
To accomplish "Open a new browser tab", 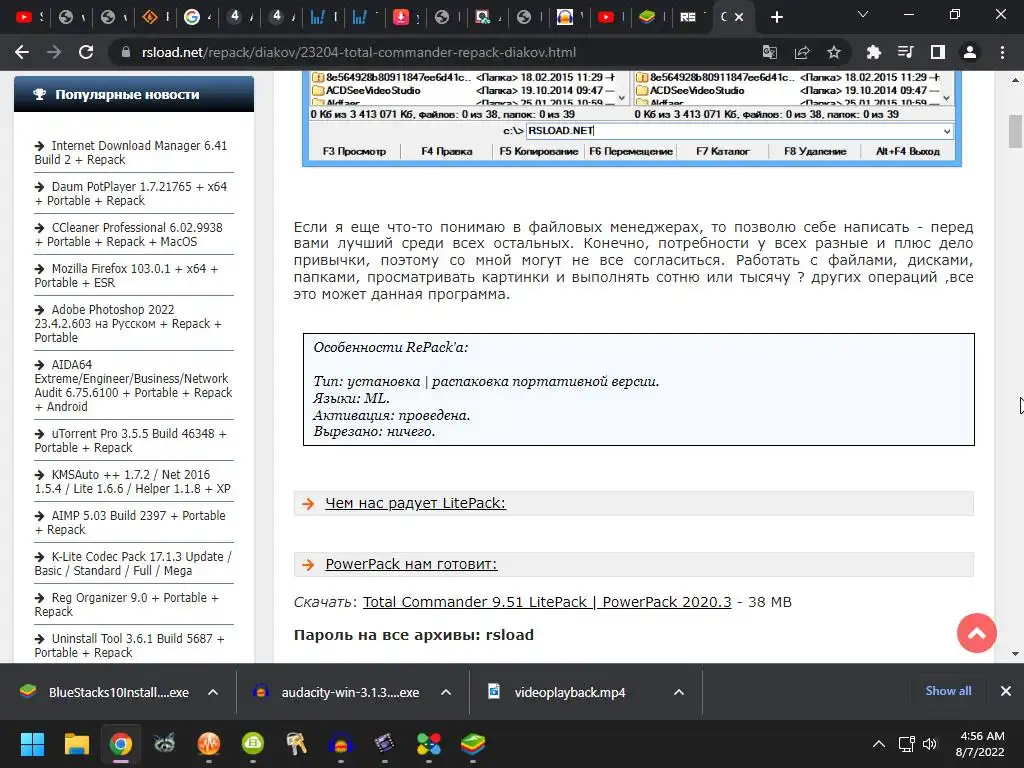I will (776, 17).
